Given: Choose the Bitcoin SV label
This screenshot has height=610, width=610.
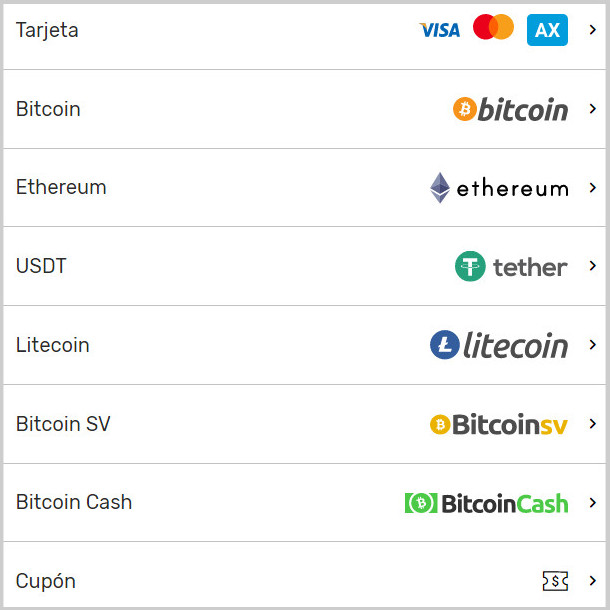Looking at the screenshot, I should (x=63, y=424).
